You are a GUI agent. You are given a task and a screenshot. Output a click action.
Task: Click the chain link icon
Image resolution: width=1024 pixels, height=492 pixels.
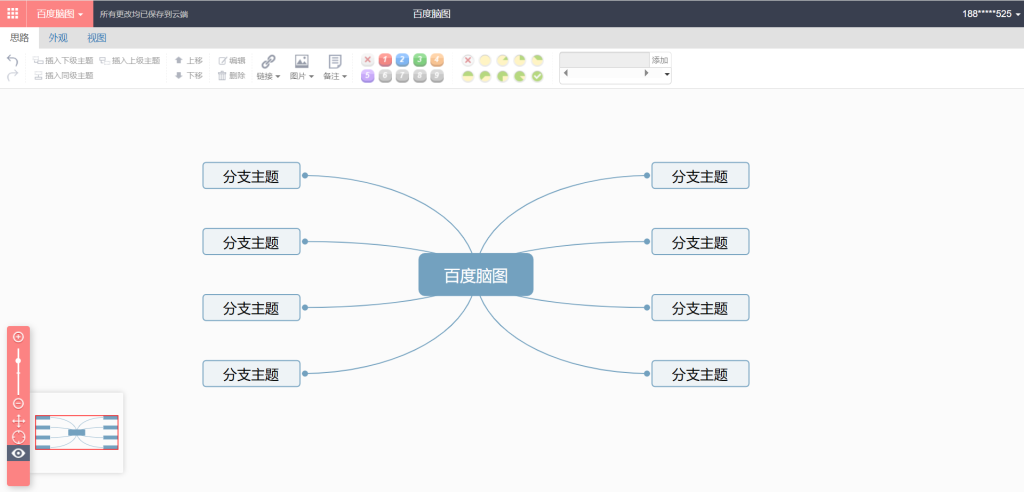268,61
